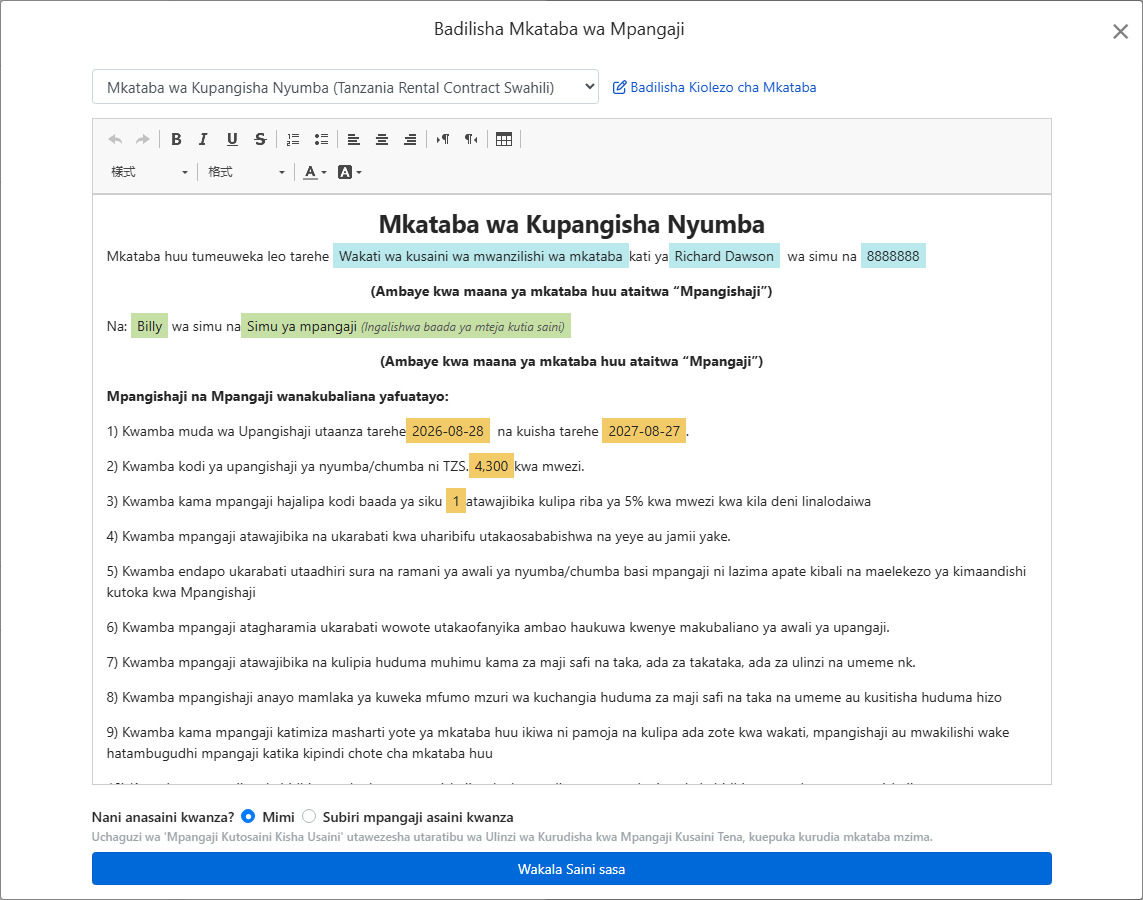Click the Wakala Saini sasa button
The image size is (1143, 900).
tap(572, 869)
